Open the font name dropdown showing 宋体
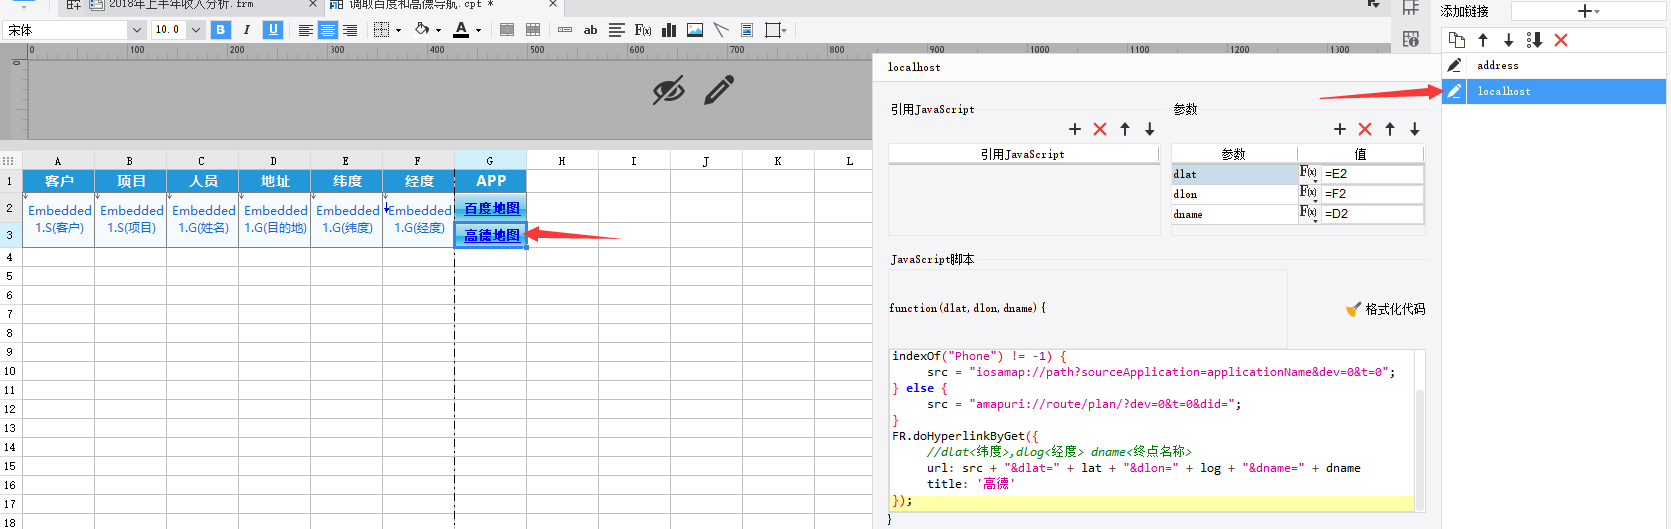 click(x=136, y=30)
